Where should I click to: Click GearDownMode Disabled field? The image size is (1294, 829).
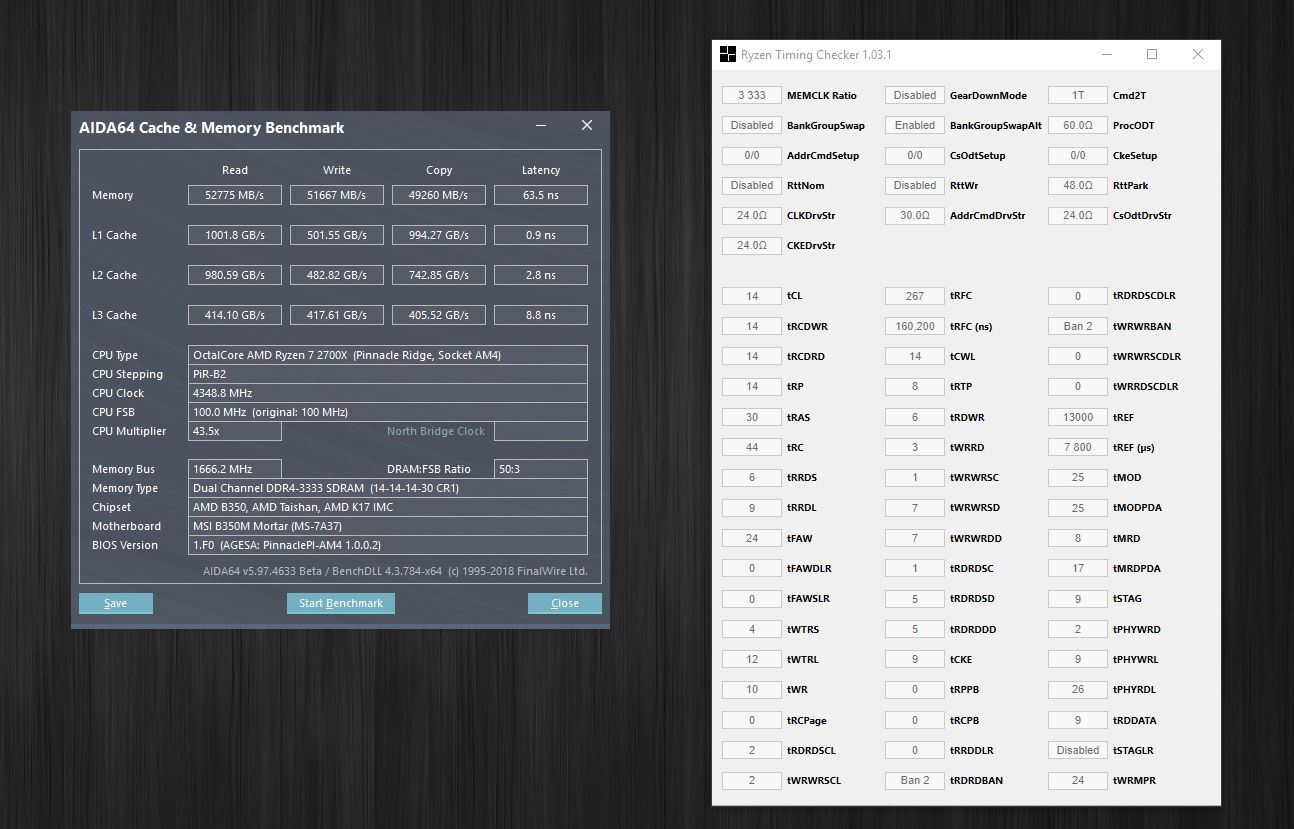coord(915,95)
